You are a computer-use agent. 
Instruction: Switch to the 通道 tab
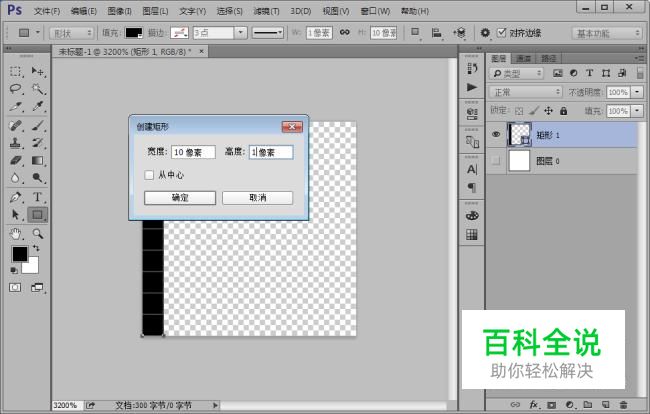pyautogui.click(x=524, y=58)
